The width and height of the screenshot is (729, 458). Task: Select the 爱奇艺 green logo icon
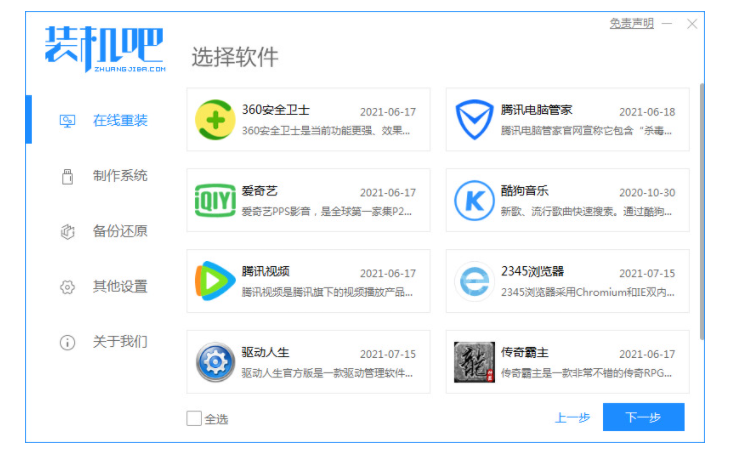point(215,201)
